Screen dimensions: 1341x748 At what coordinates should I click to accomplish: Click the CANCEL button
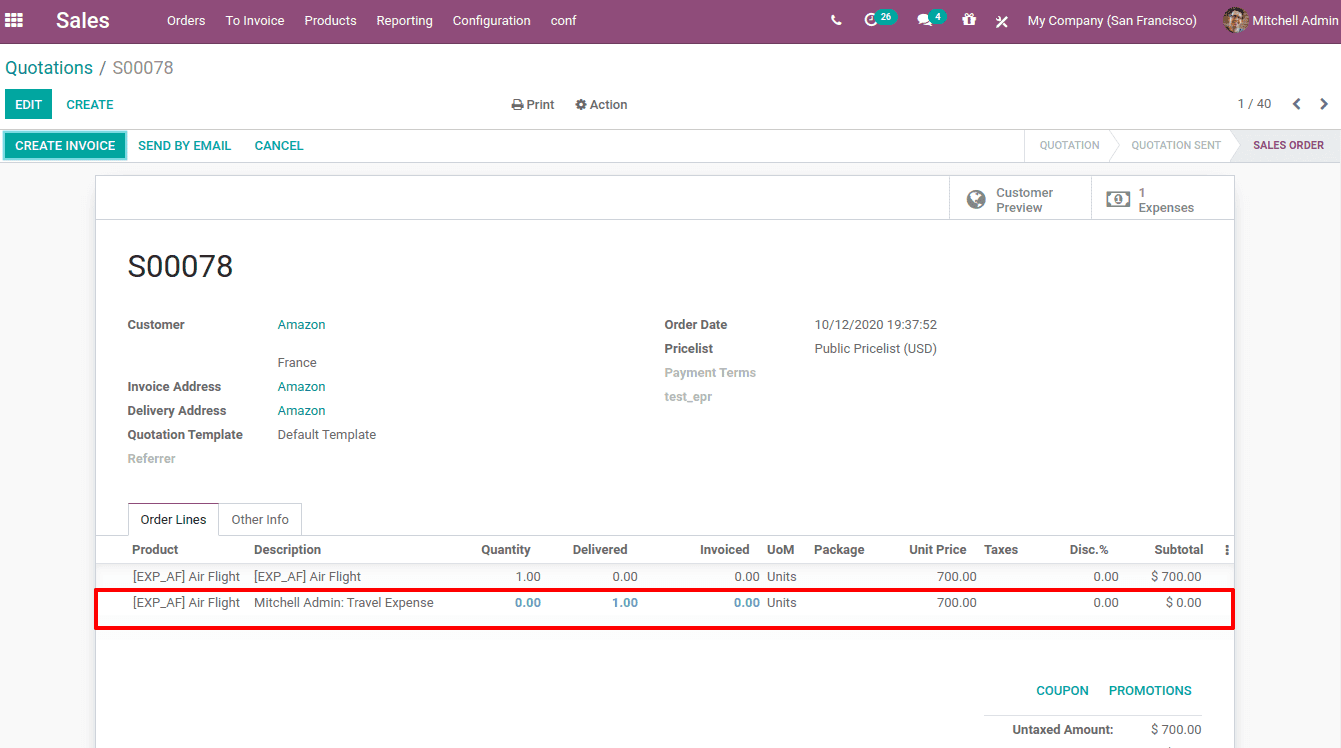279,145
